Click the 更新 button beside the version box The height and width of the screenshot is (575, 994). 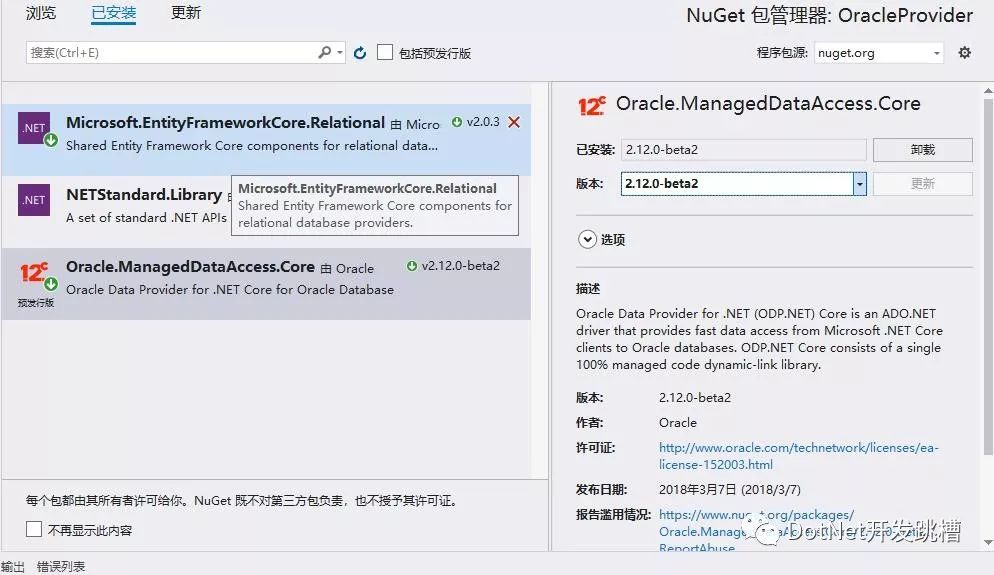pyautogui.click(x=922, y=184)
